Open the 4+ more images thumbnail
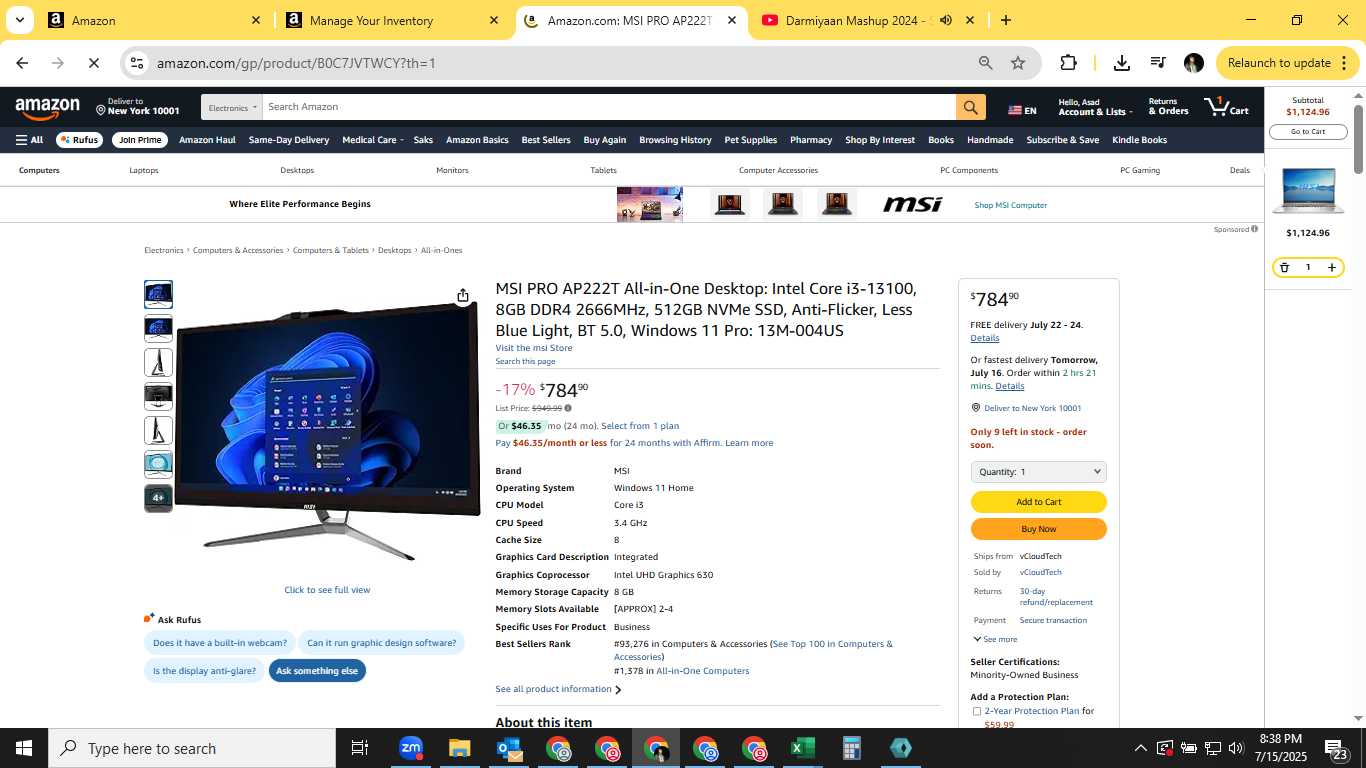 158,498
